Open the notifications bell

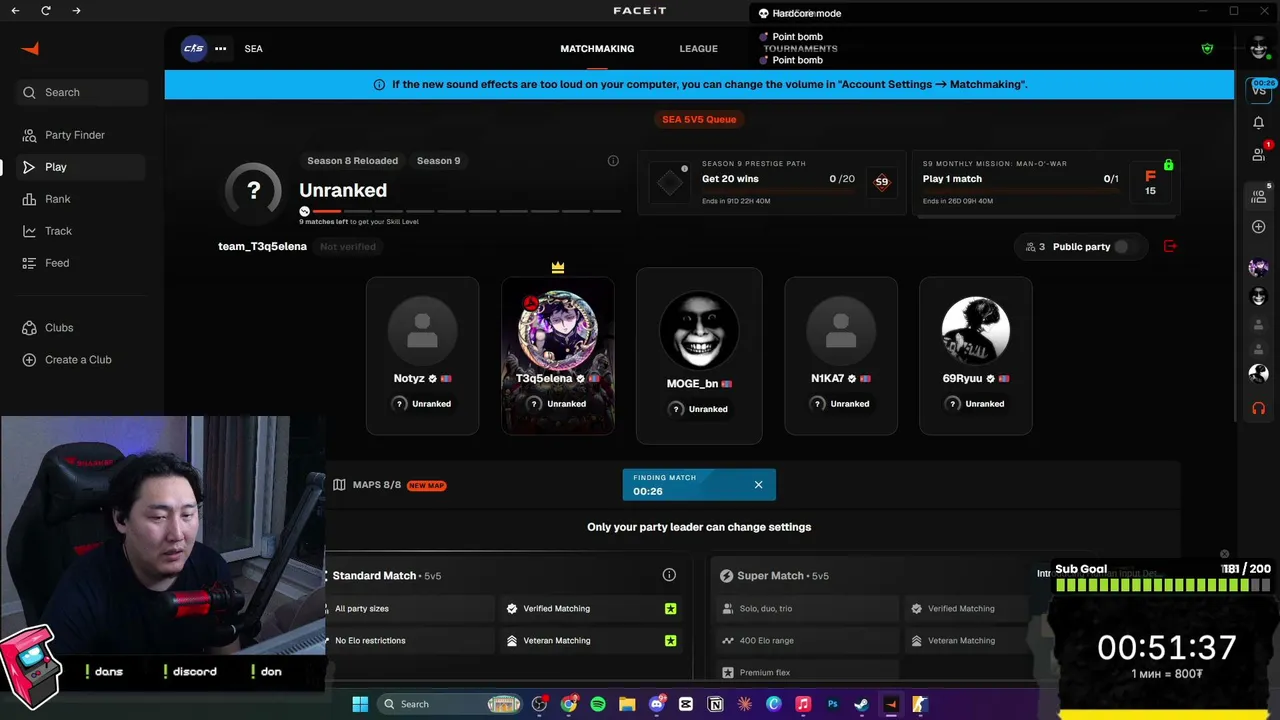[1258, 122]
